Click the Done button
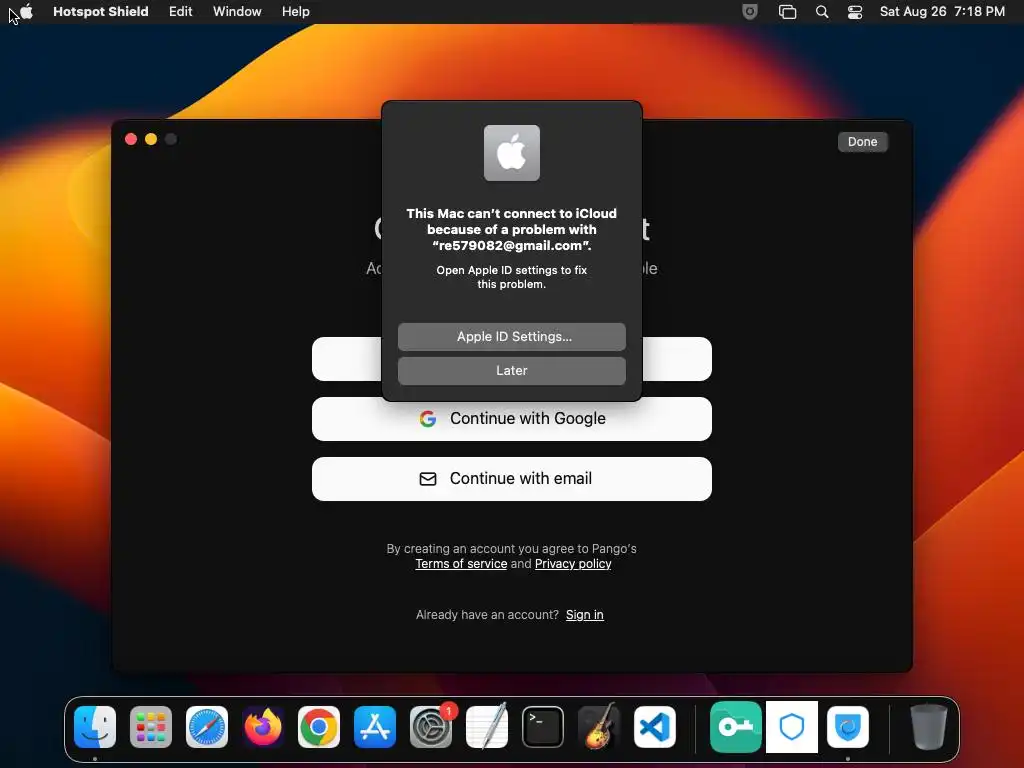This screenshot has width=1024, height=768. click(x=862, y=142)
